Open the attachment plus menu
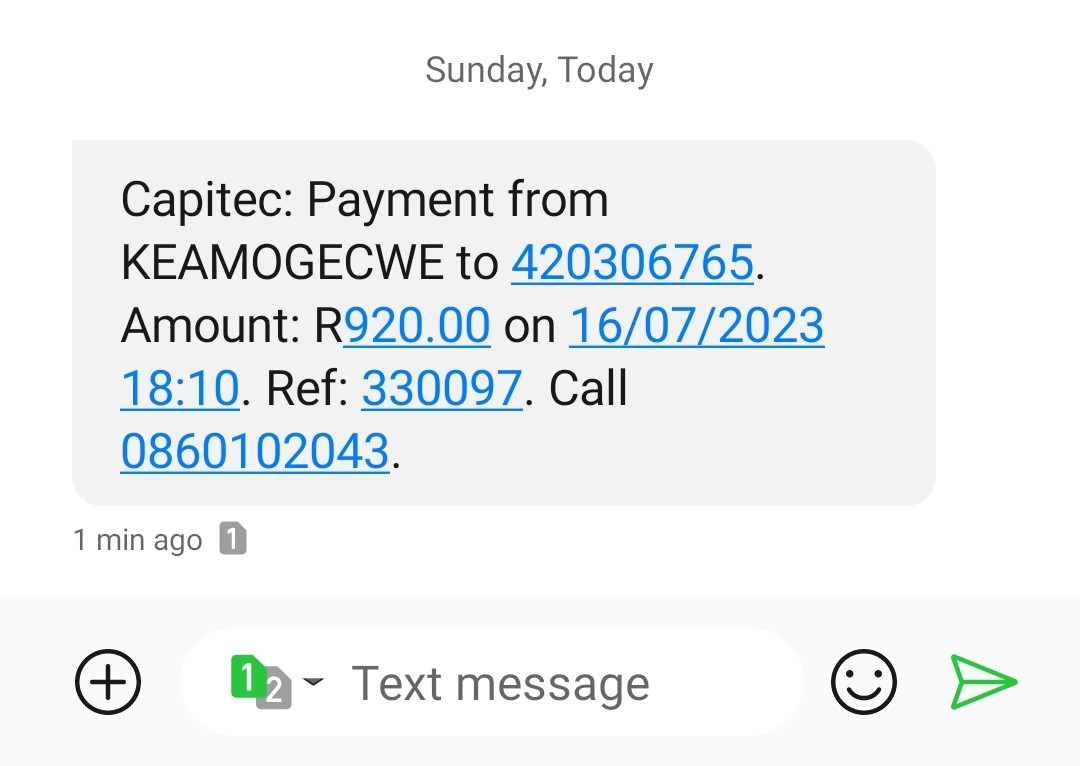The width and height of the screenshot is (1080, 766). pyautogui.click(x=108, y=682)
